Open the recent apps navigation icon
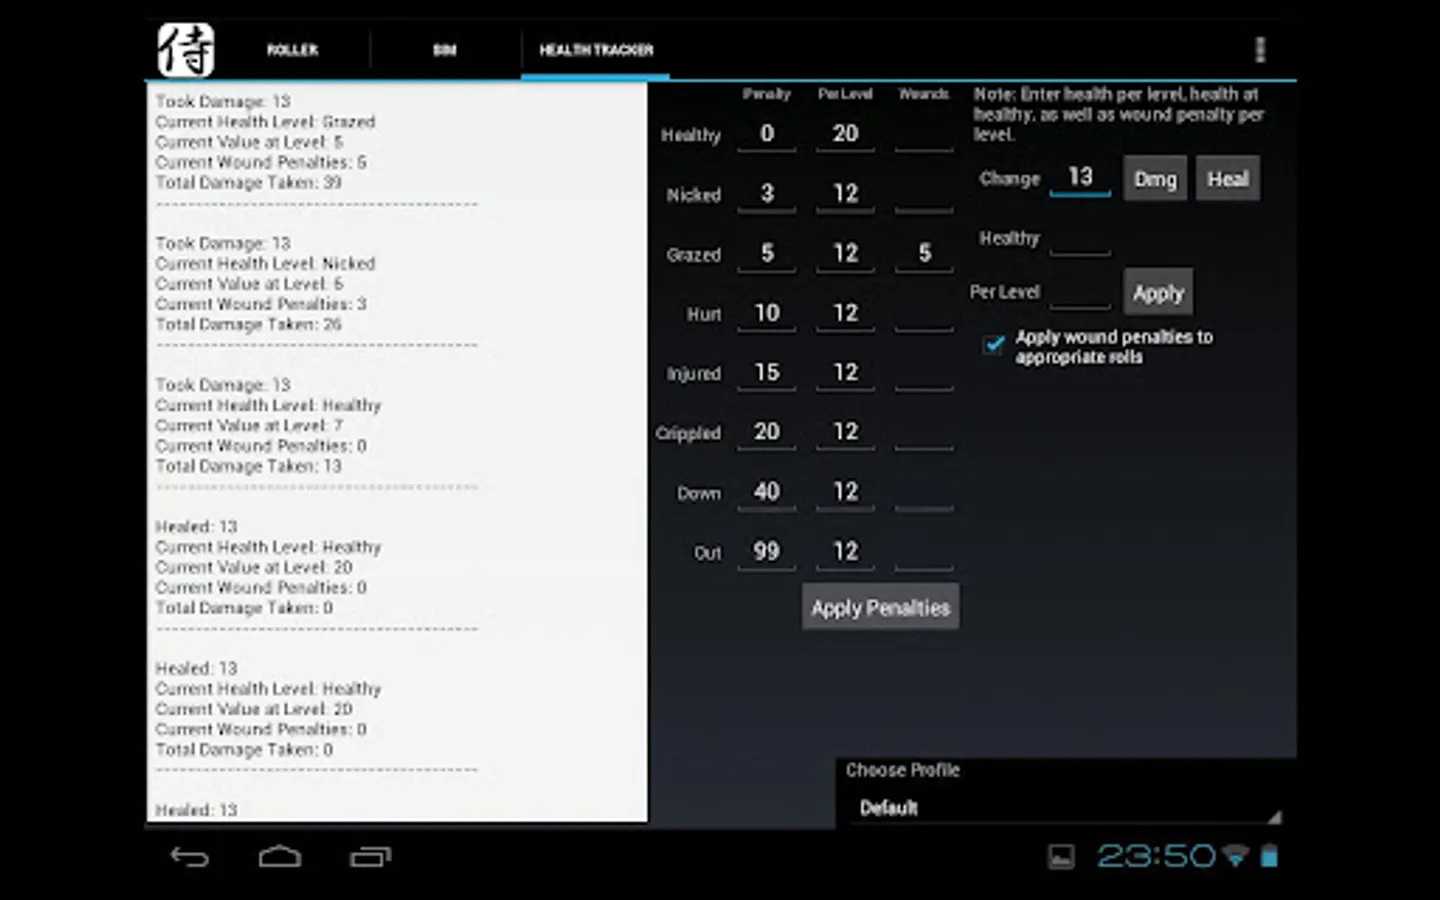 click(x=370, y=856)
